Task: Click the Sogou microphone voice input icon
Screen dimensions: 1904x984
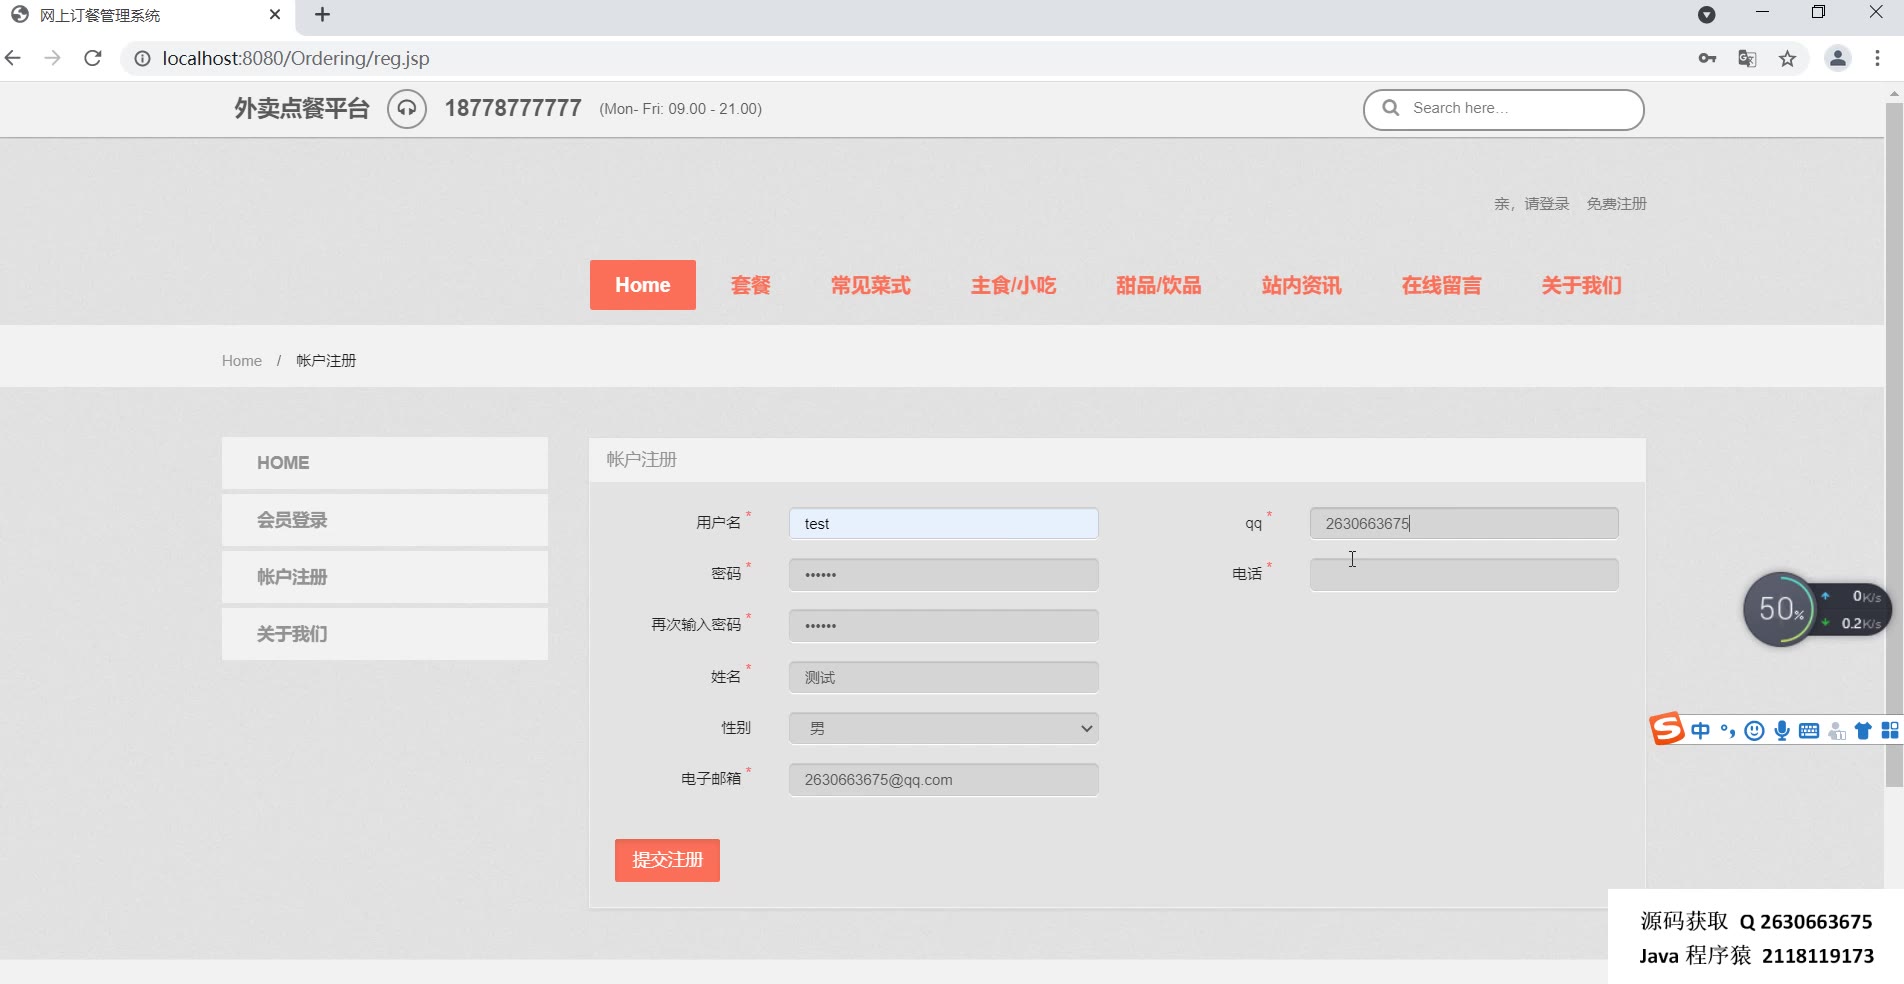Action: (1781, 731)
